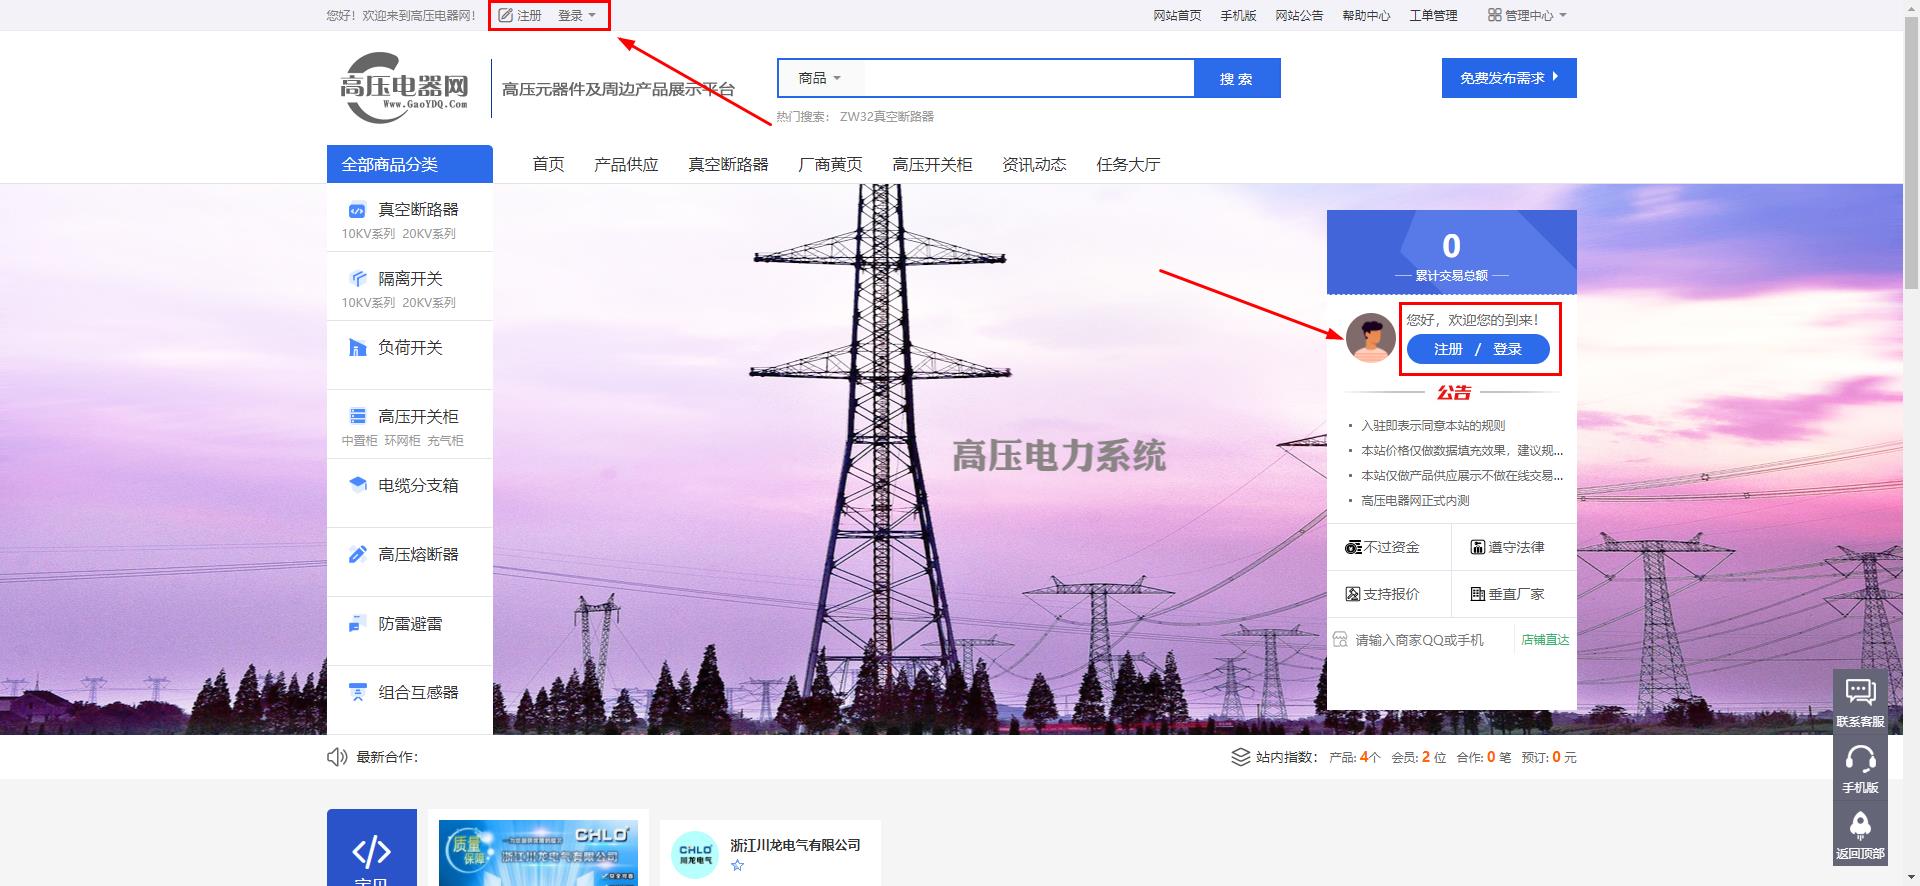Open the 登录 dropdown in top bar
This screenshot has height=886, width=1920.
(x=577, y=16)
